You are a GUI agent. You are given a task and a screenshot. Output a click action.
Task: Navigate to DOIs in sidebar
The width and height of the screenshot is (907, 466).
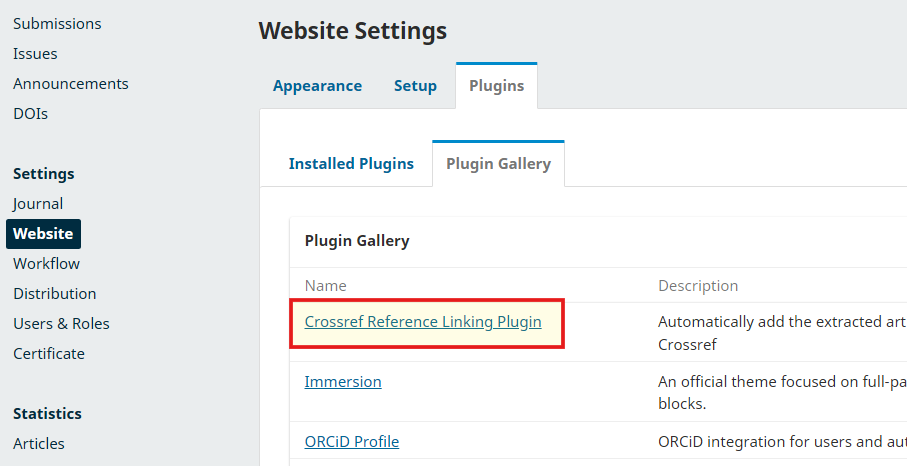click(30, 114)
